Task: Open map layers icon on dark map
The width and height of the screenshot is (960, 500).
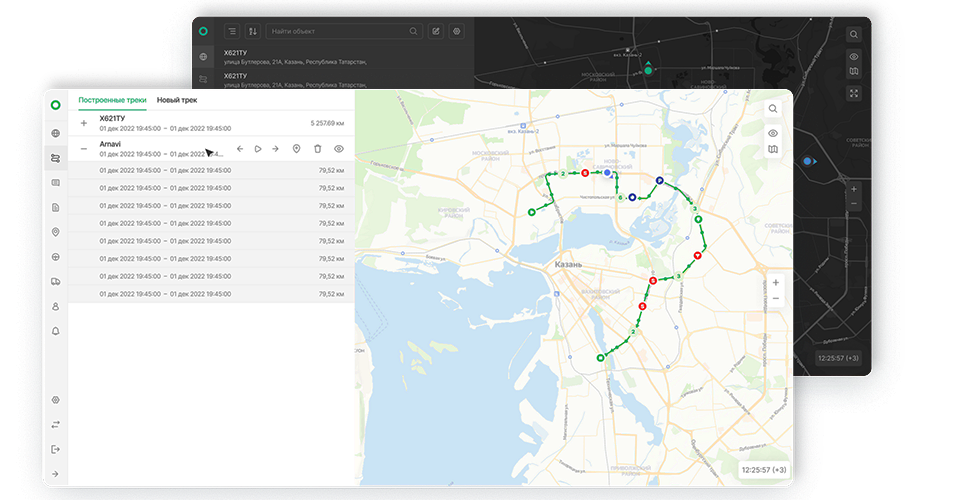Action: tap(853, 72)
